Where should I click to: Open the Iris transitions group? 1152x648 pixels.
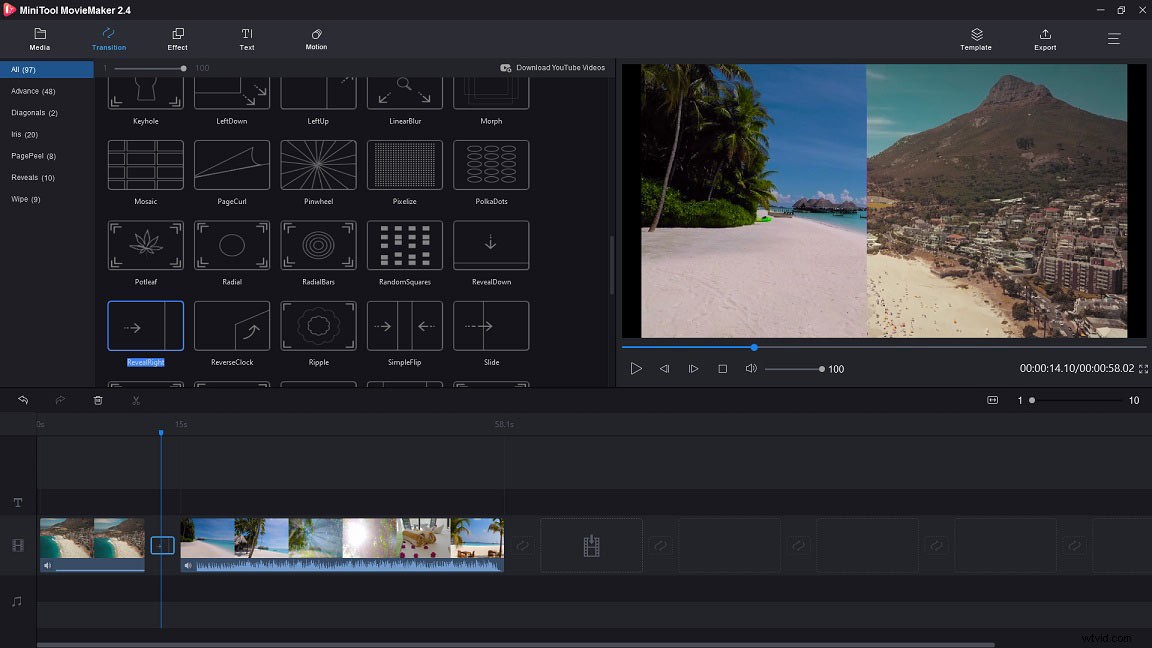22,134
